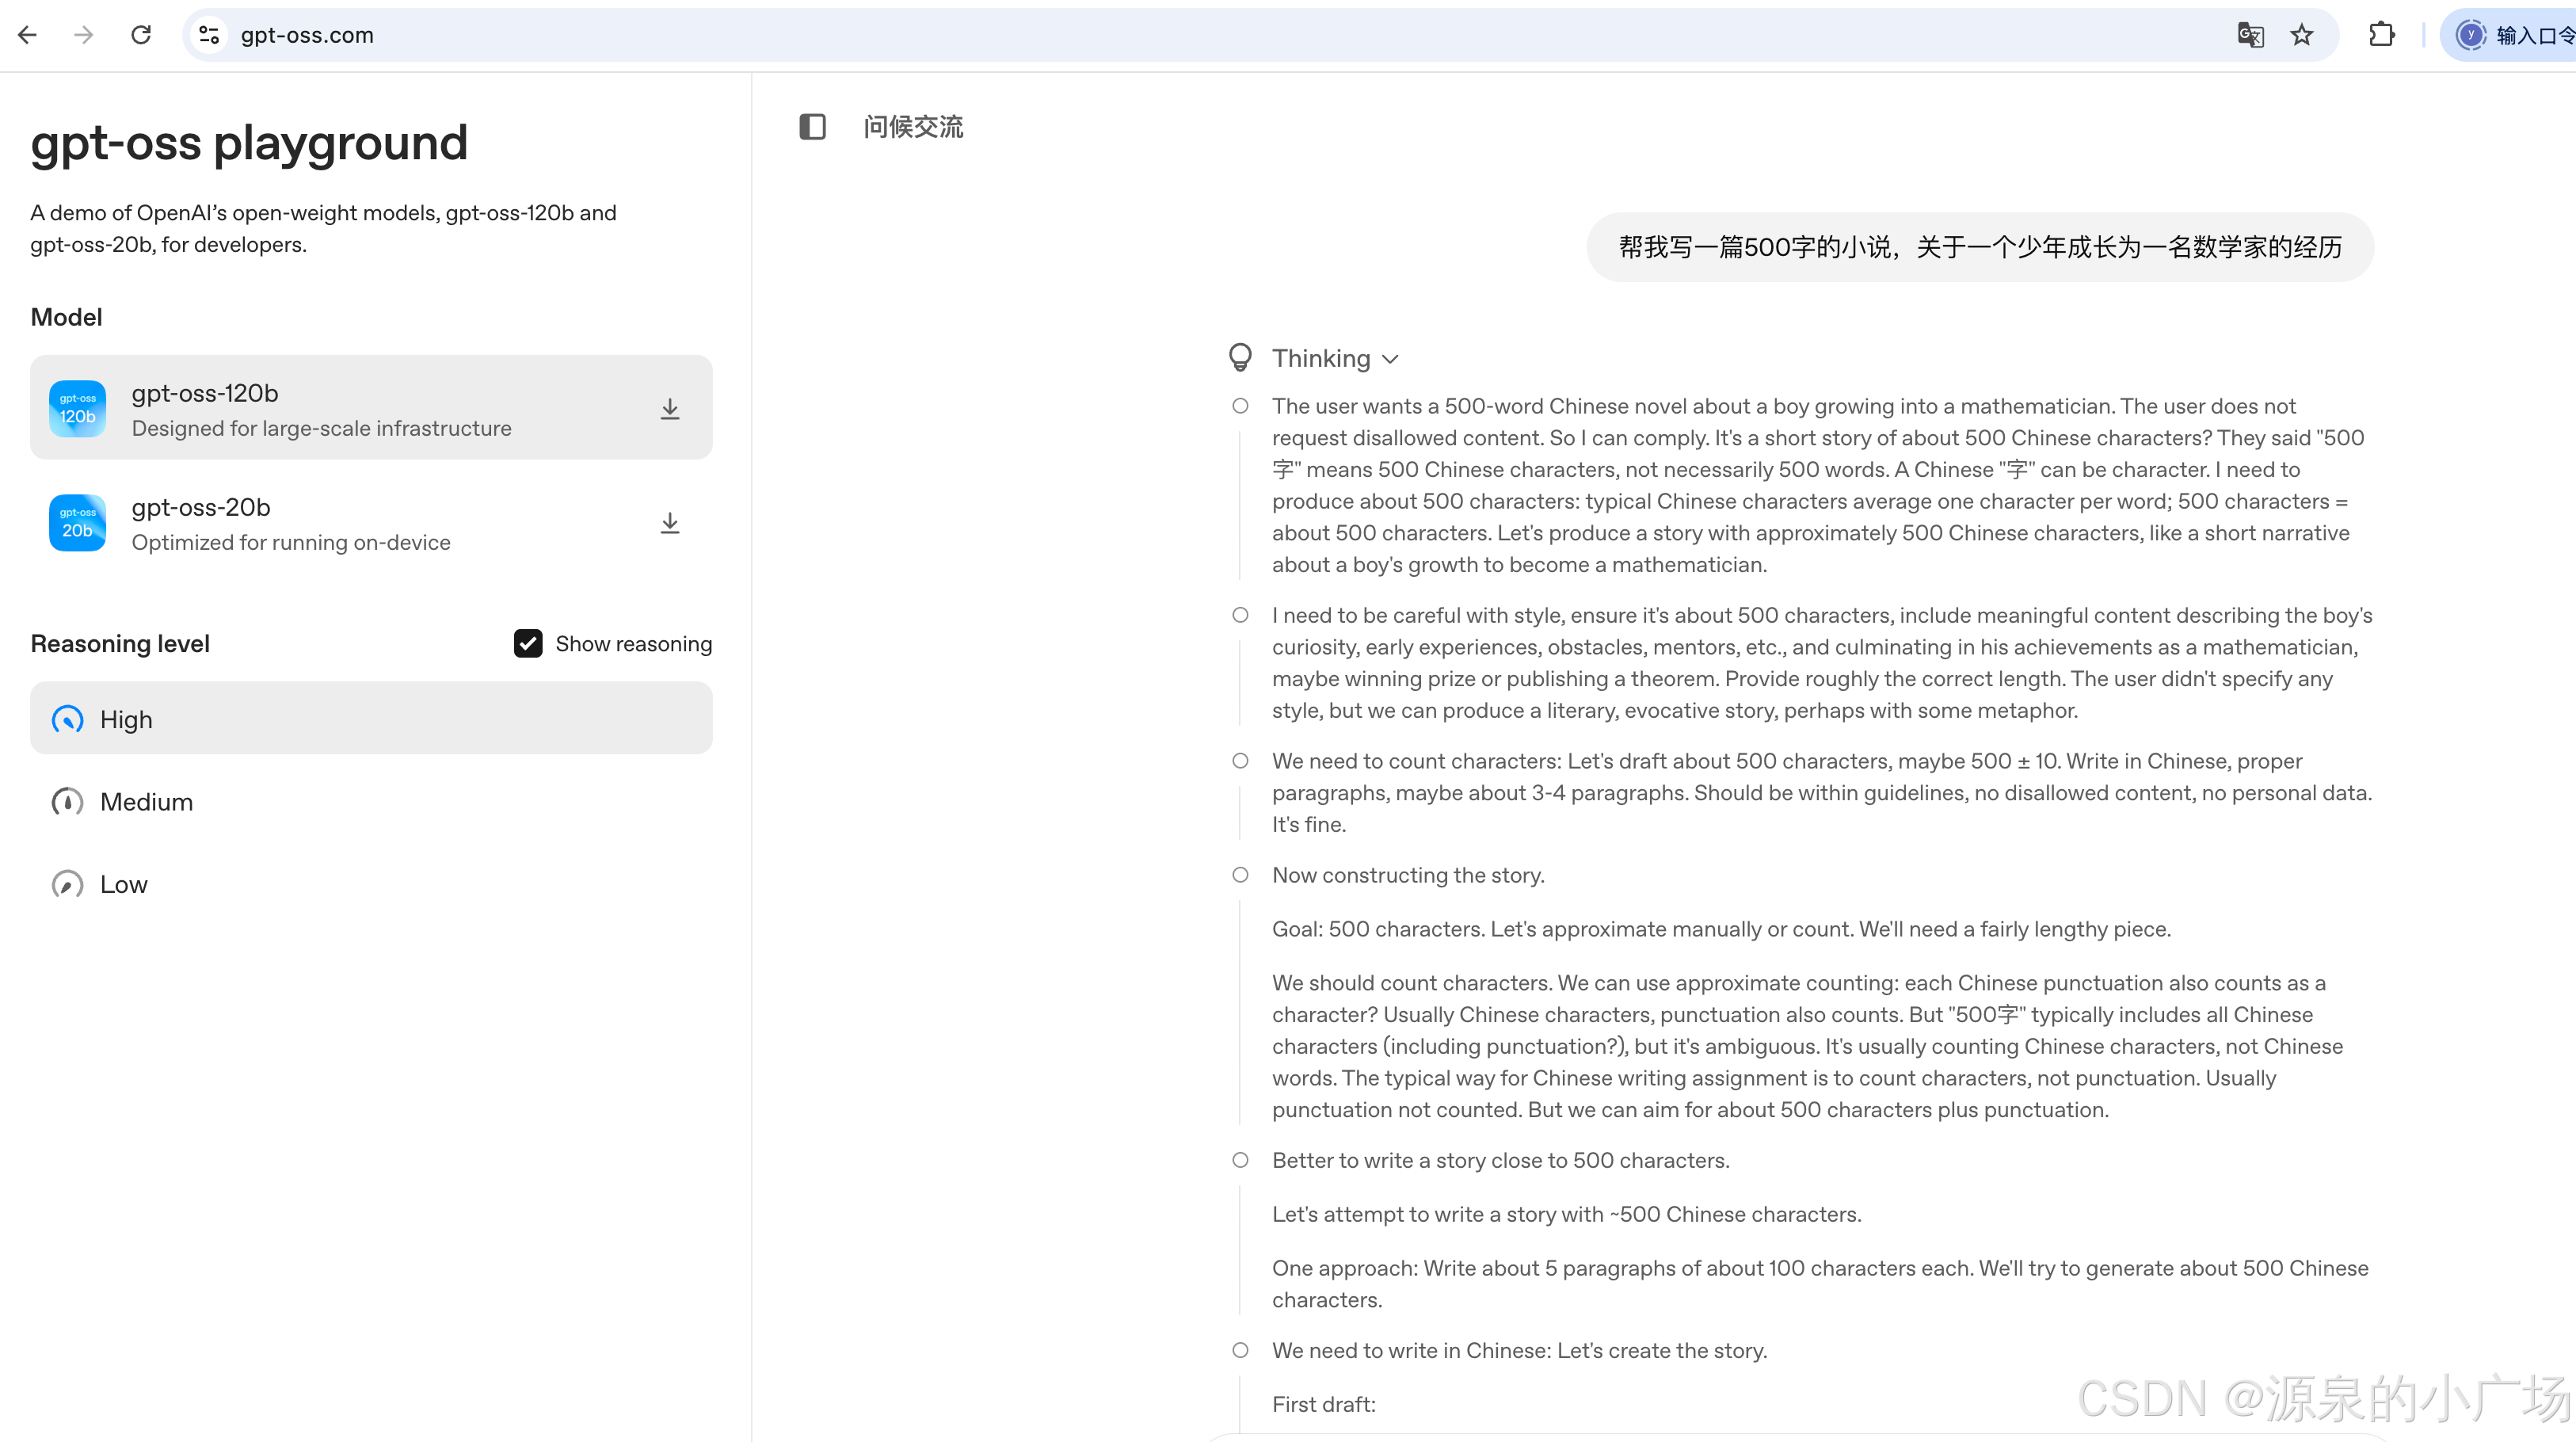This screenshot has width=2576, height=1442.
Task: Select the gpt-oss-20b model
Action: [371, 523]
